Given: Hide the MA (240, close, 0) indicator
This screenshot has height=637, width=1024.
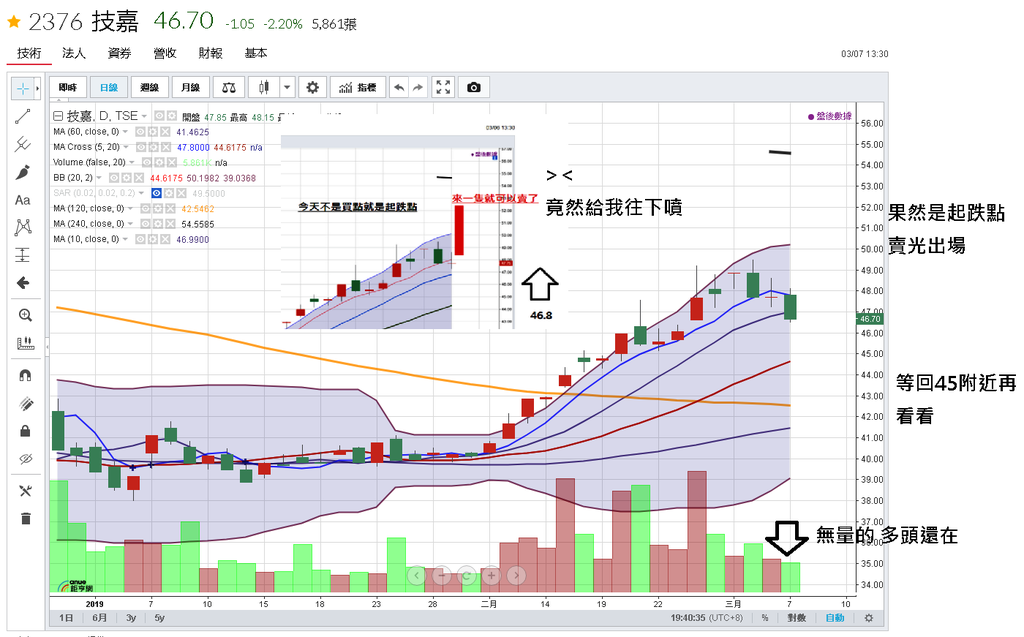Looking at the screenshot, I should click(145, 224).
